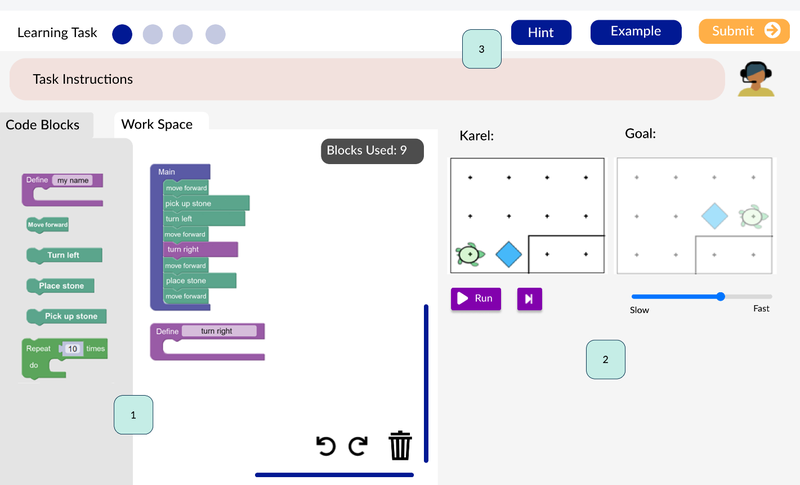800x485 pixels.
Task: Click the Slow to Fast speed slider
Action: (700, 296)
